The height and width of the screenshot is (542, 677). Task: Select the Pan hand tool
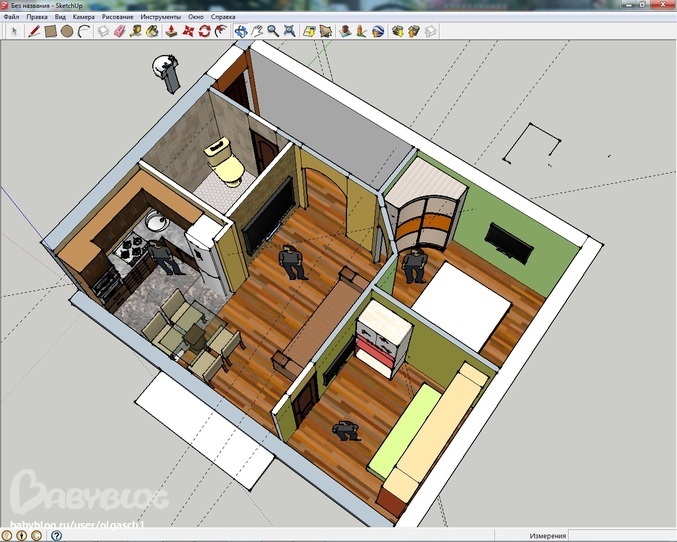coord(257,31)
